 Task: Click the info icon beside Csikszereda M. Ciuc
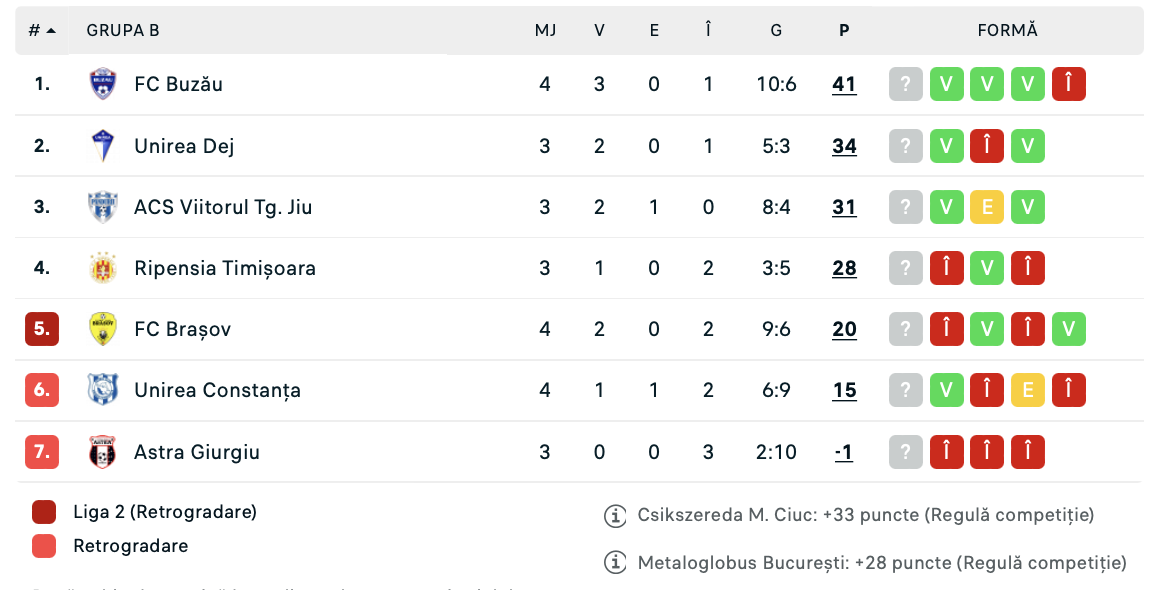615,516
